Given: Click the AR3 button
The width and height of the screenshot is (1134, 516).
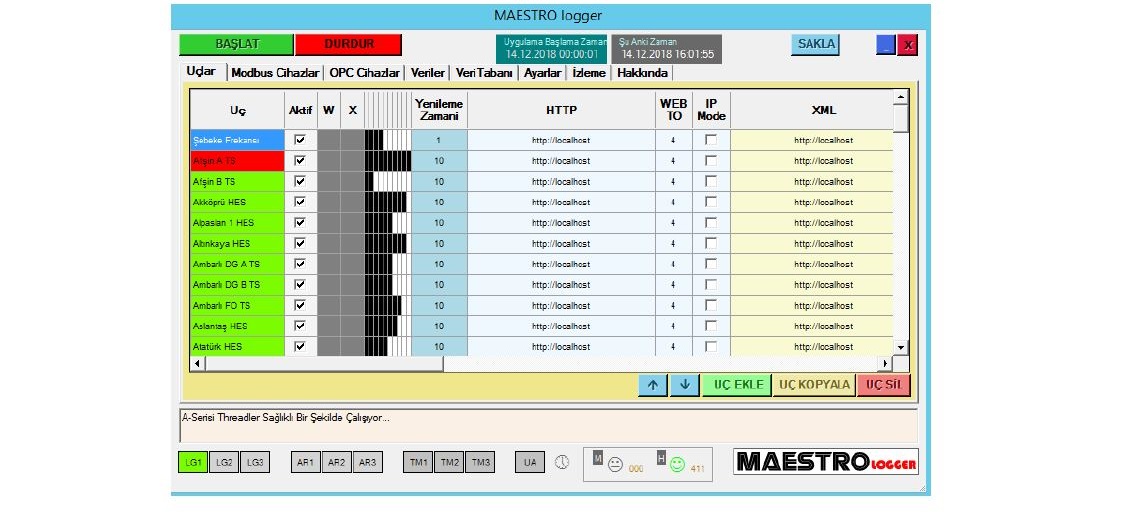Looking at the screenshot, I should pos(367,462).
